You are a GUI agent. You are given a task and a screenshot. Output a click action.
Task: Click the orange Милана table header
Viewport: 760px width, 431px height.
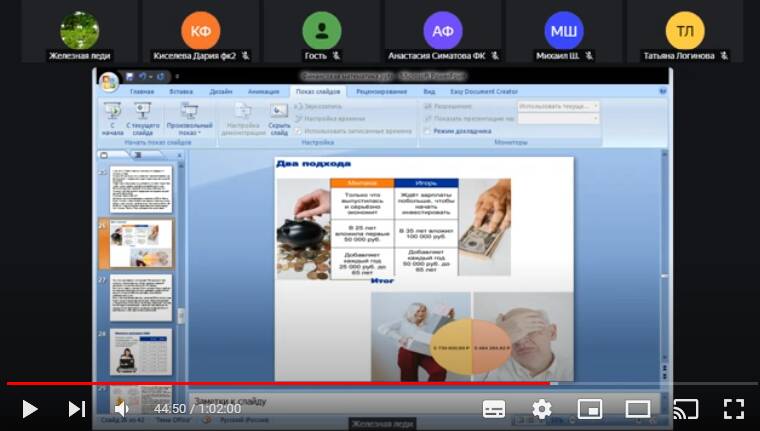coord(362,183)
